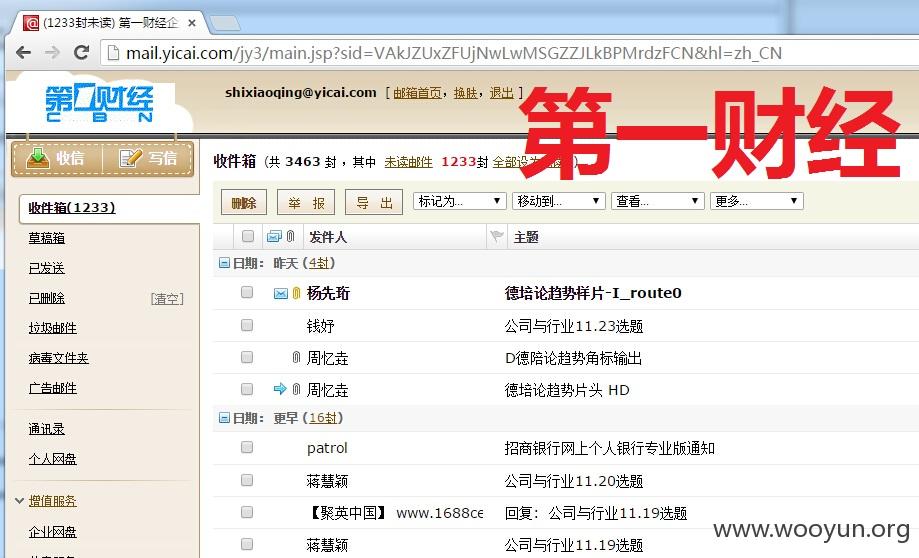Viewport: 919px width, 558px height.
Task: Tick checkbox for 杨先珩 email
Action: pos(247,292)
